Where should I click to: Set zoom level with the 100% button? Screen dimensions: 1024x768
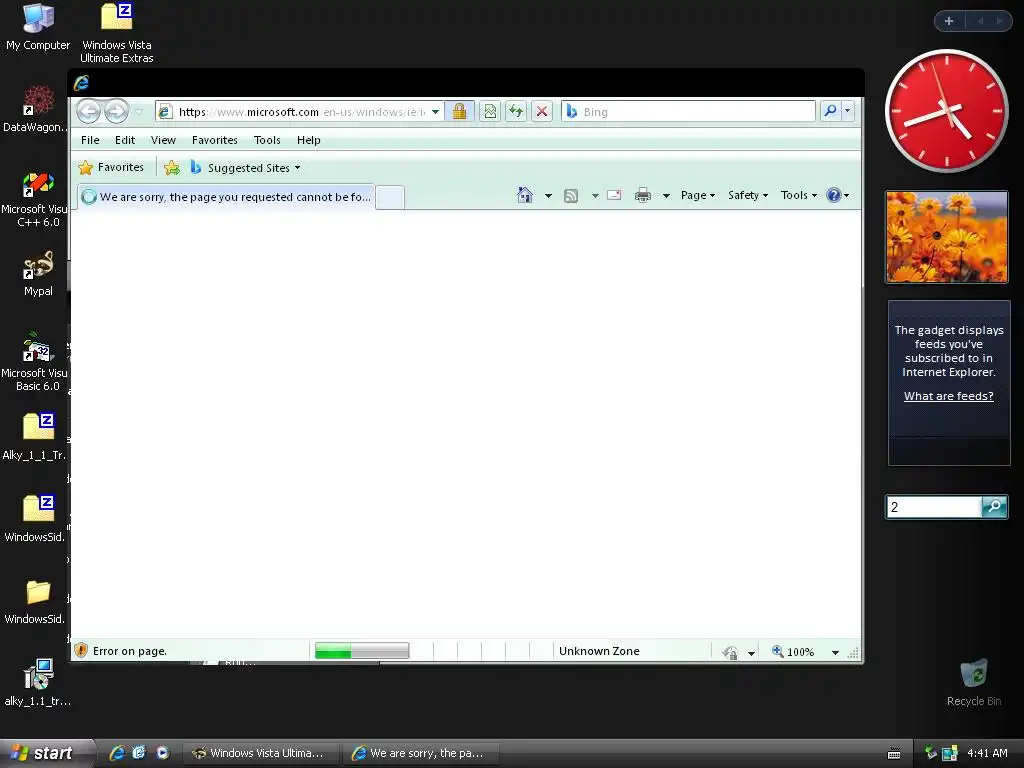point(793,651)
